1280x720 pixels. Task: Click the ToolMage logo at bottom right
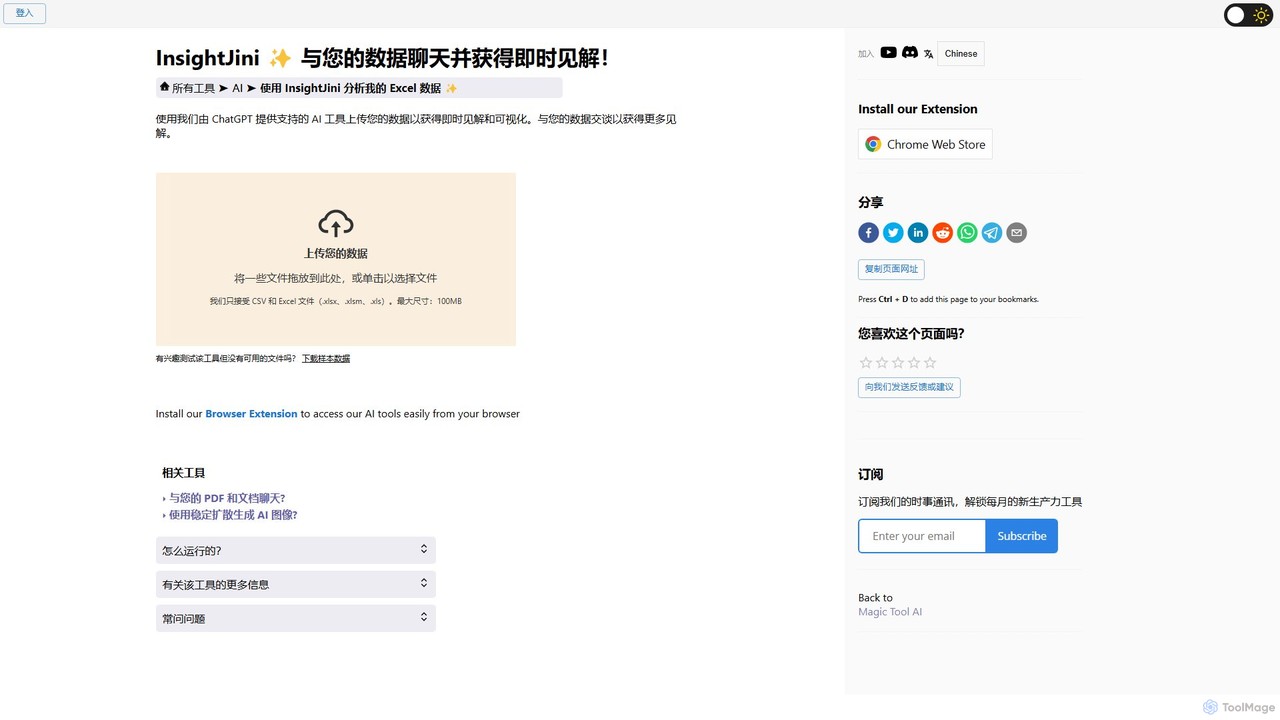pyautogui.click(x=1239, y=707)
